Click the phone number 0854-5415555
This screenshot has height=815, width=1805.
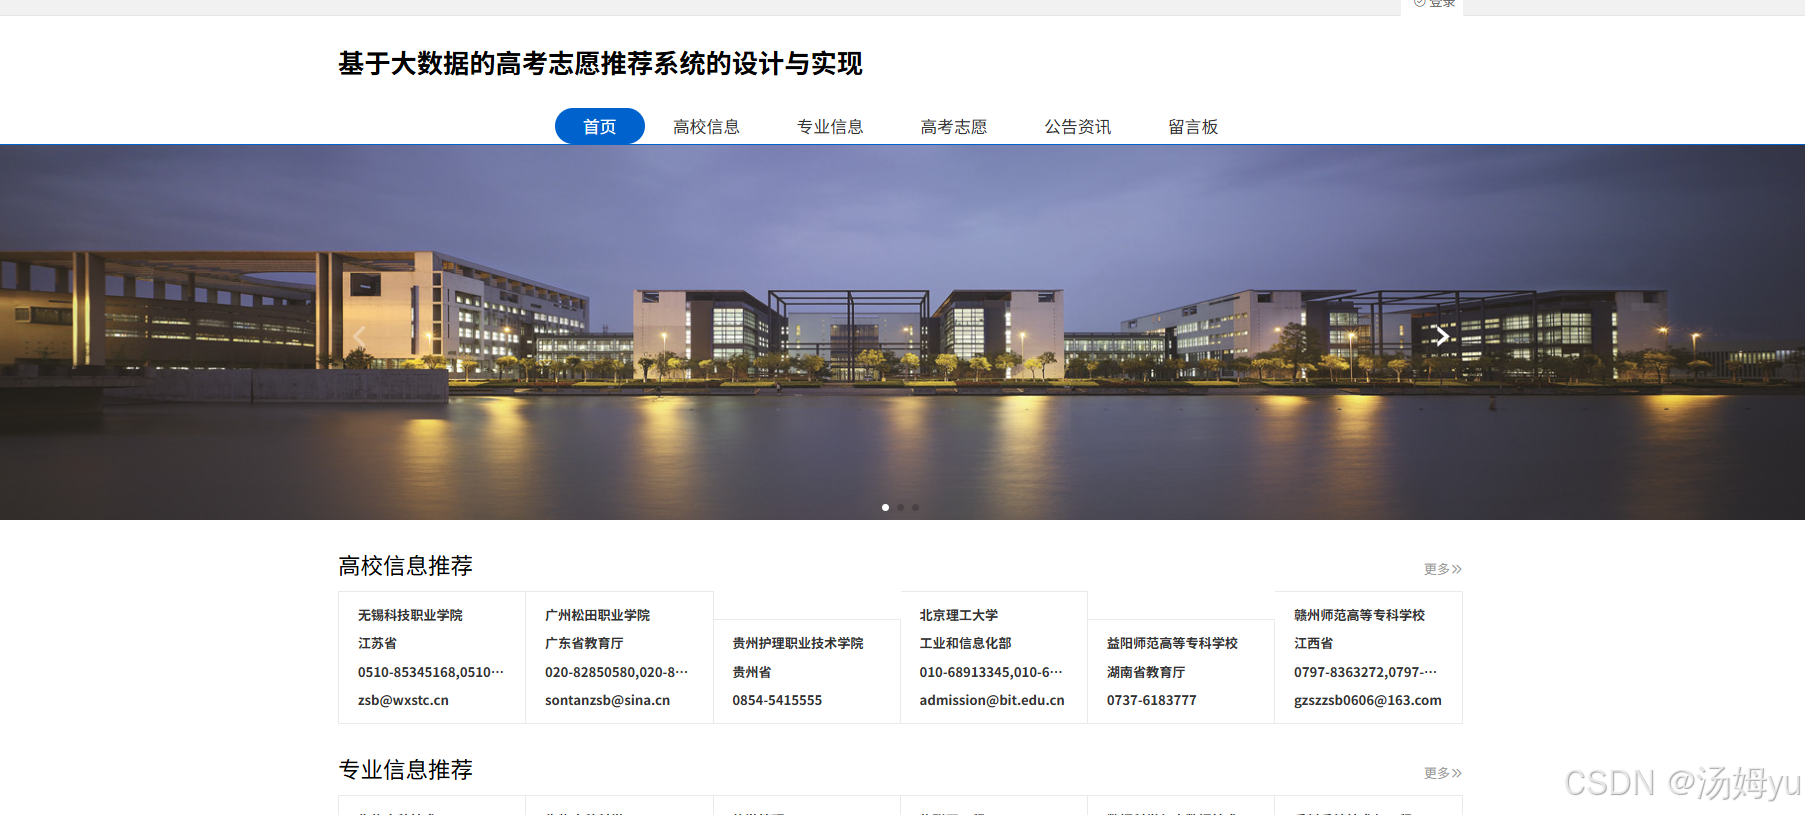777,700
